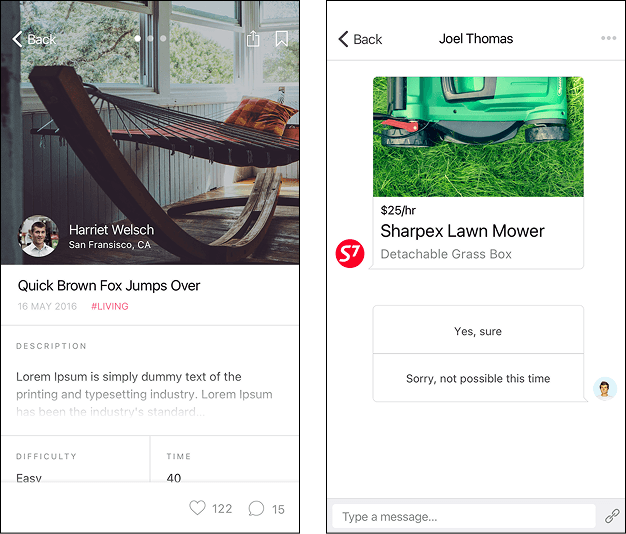
Task: Choose the 'Yes, sure' reply option
Action: point(478,330)
